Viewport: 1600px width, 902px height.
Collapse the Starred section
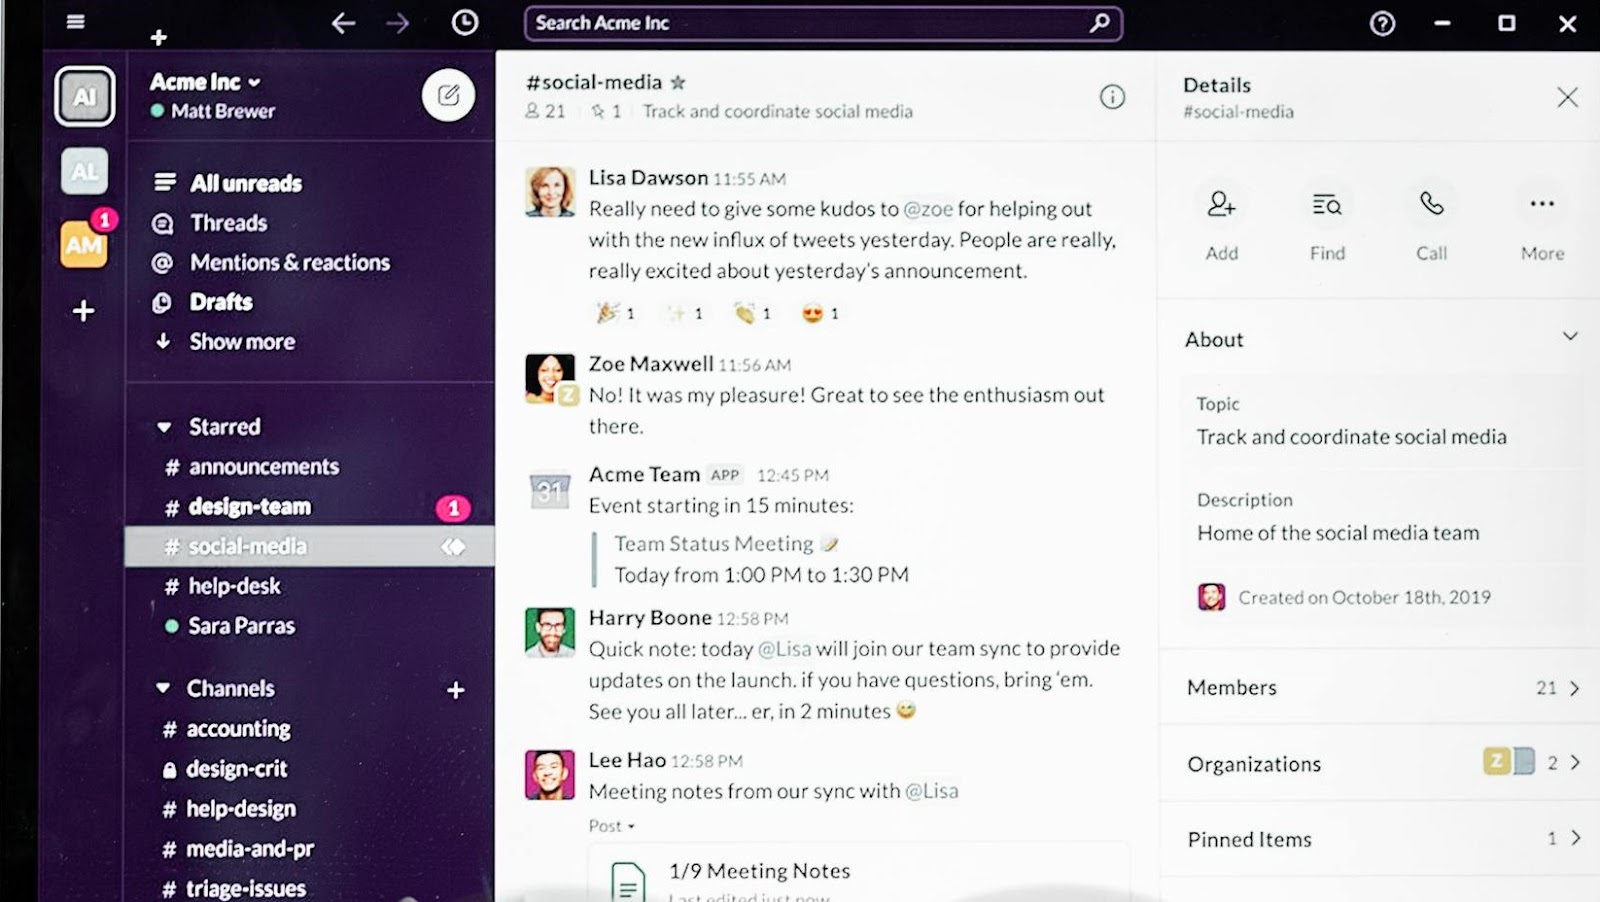pos(163,427)
